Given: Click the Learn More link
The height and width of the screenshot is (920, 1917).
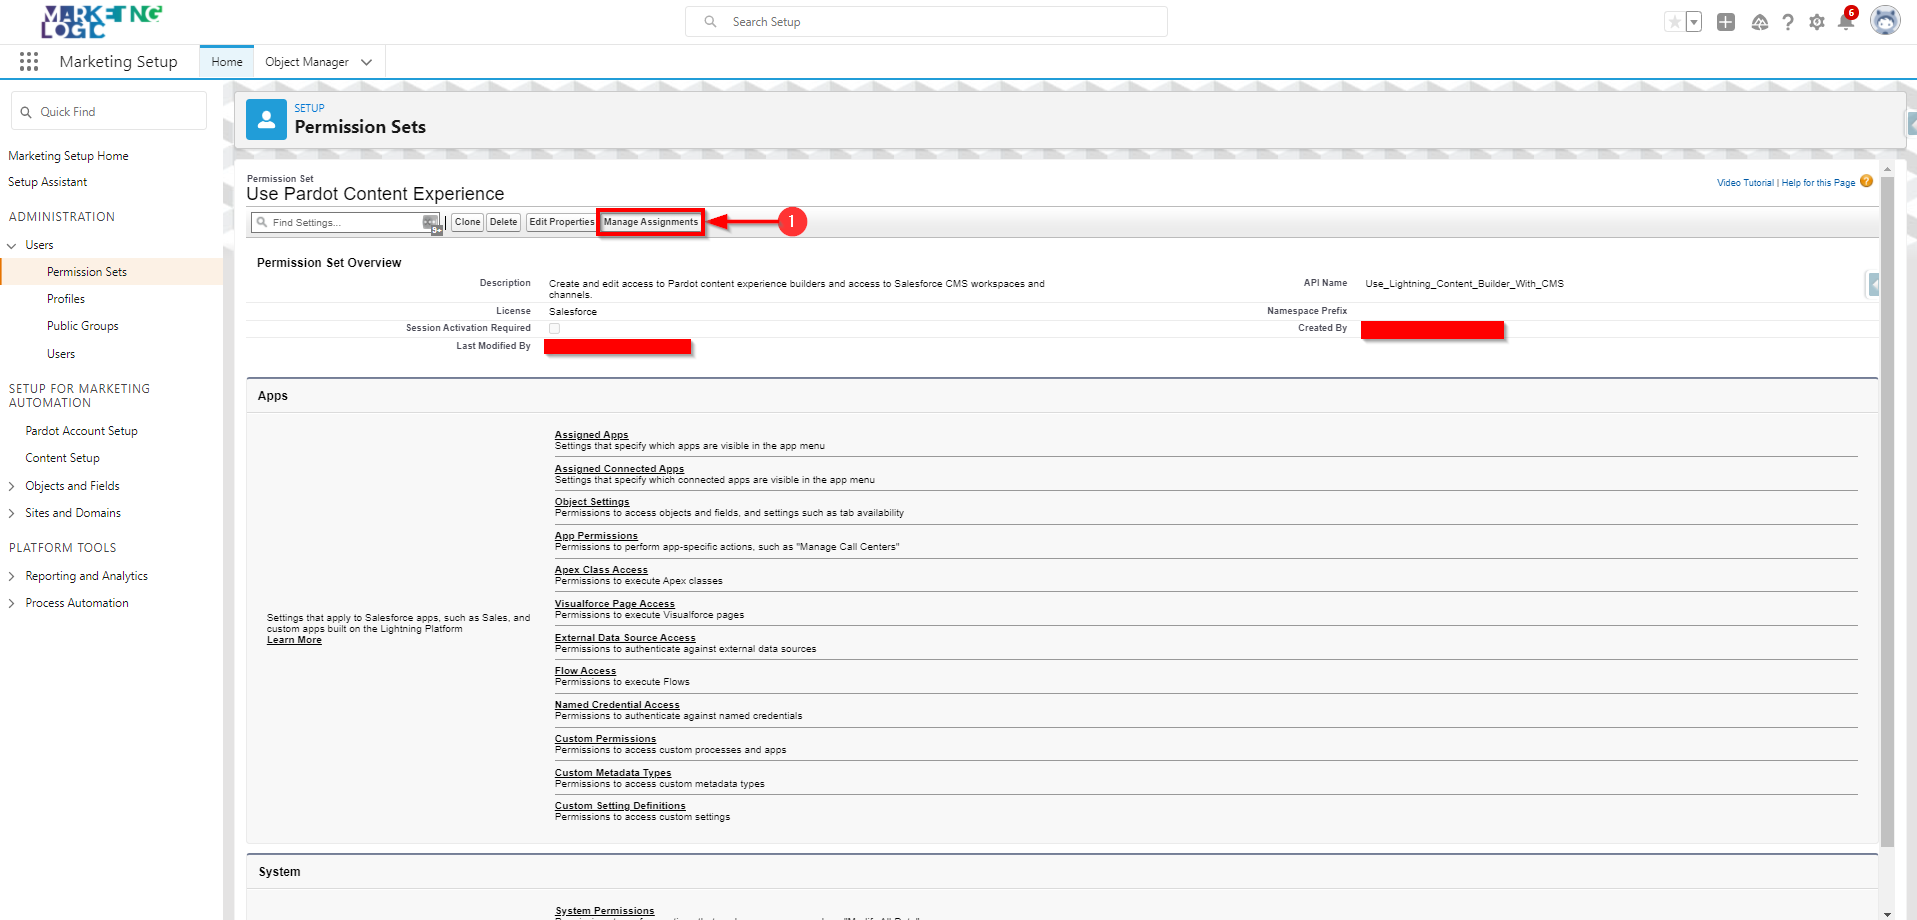Looking at the screenshot, I should [x=294, y=640].
